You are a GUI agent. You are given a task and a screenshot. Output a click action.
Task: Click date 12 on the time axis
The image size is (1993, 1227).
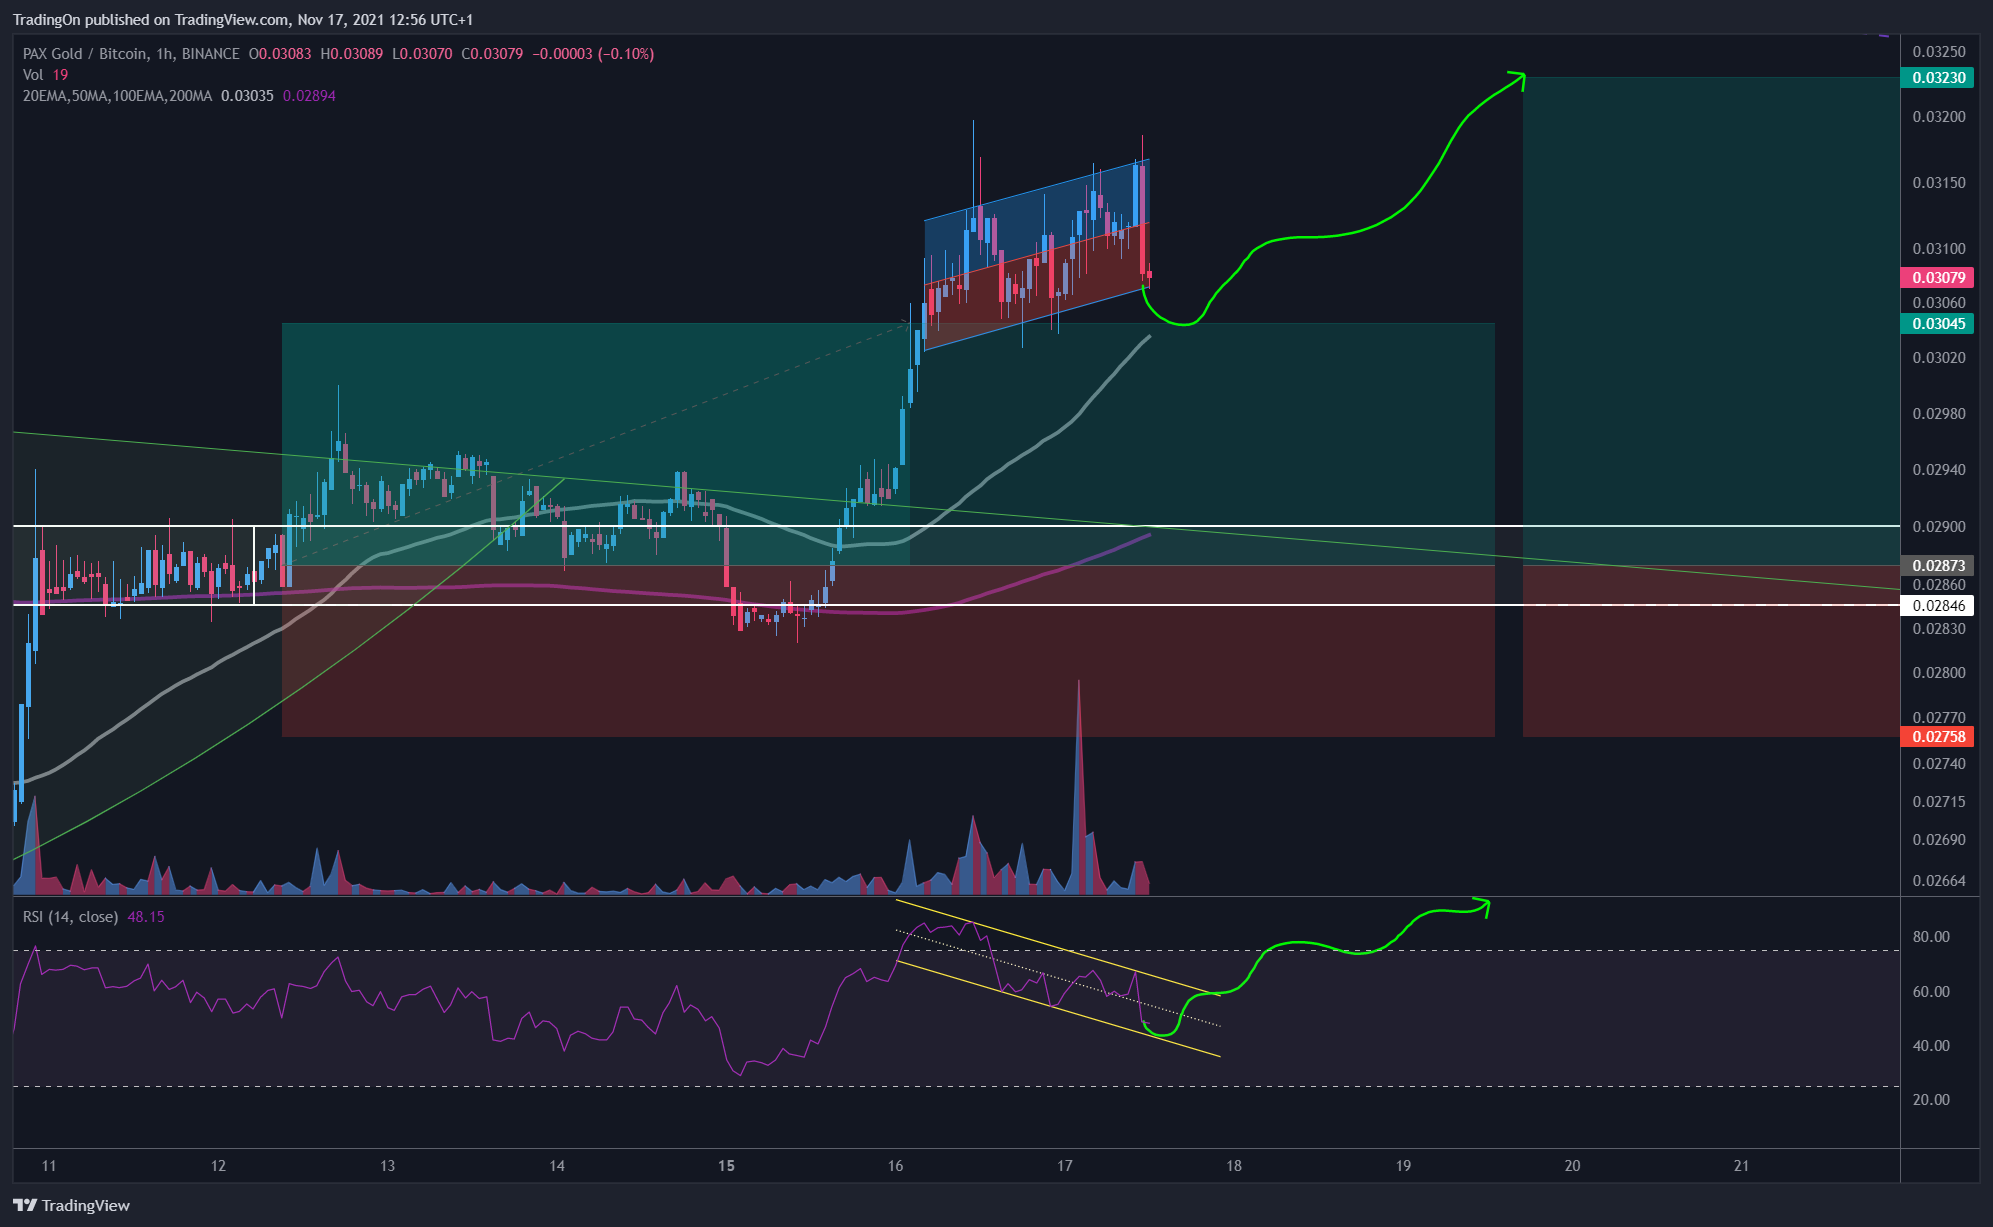coord(218,1166)
